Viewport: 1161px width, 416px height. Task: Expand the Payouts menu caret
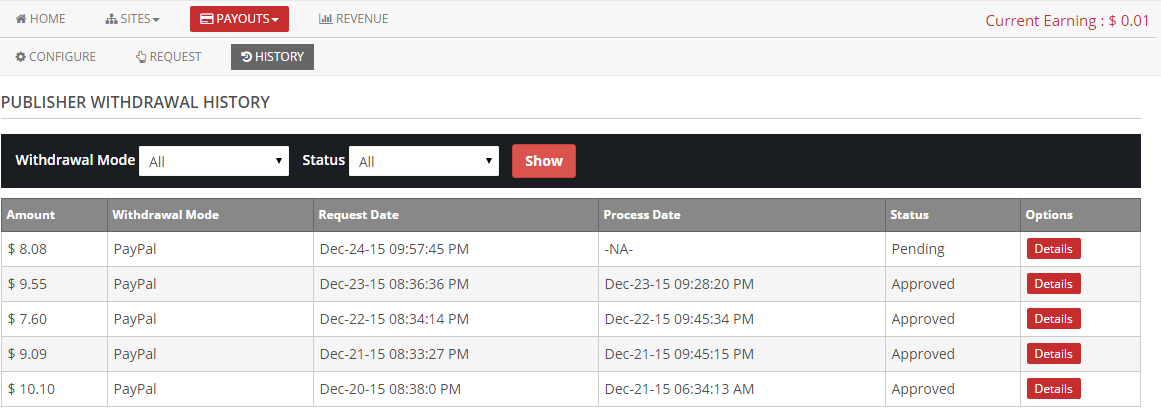pyautogui.click(x=275, y=20)
